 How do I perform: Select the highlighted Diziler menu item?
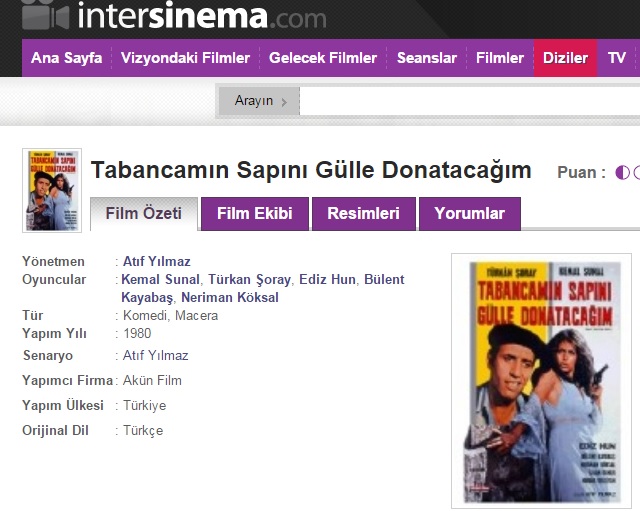(x=565, y=58)
